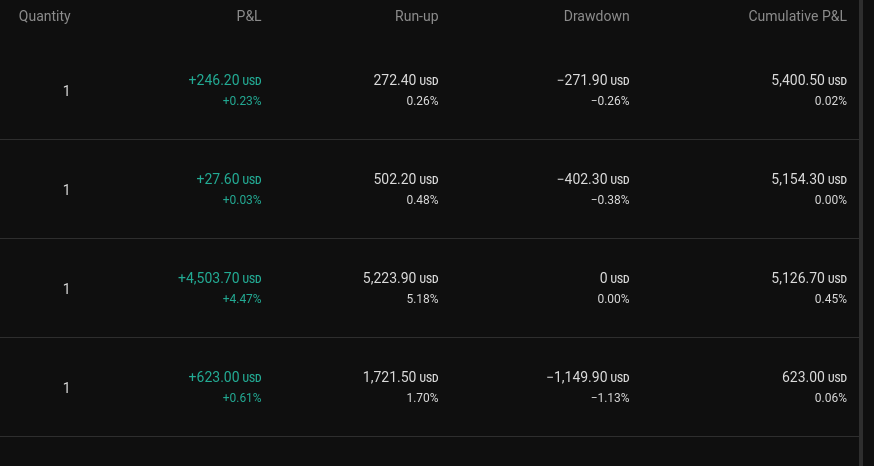Screen dimensions: 874x466
Task: Click the Drawdown column header
Action: [596, 16]
